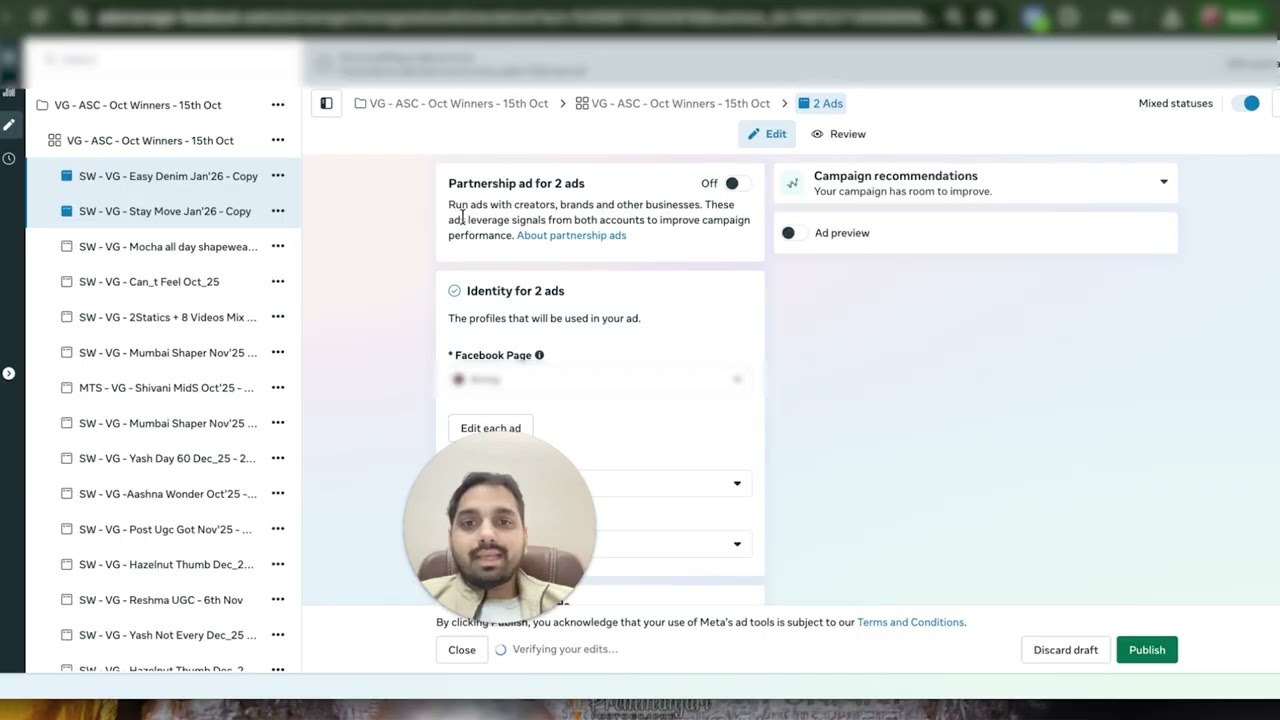Viewport: 1280px width, 720px height.
Task: Switch to the Review tab
Action: [x=838, y=134]
